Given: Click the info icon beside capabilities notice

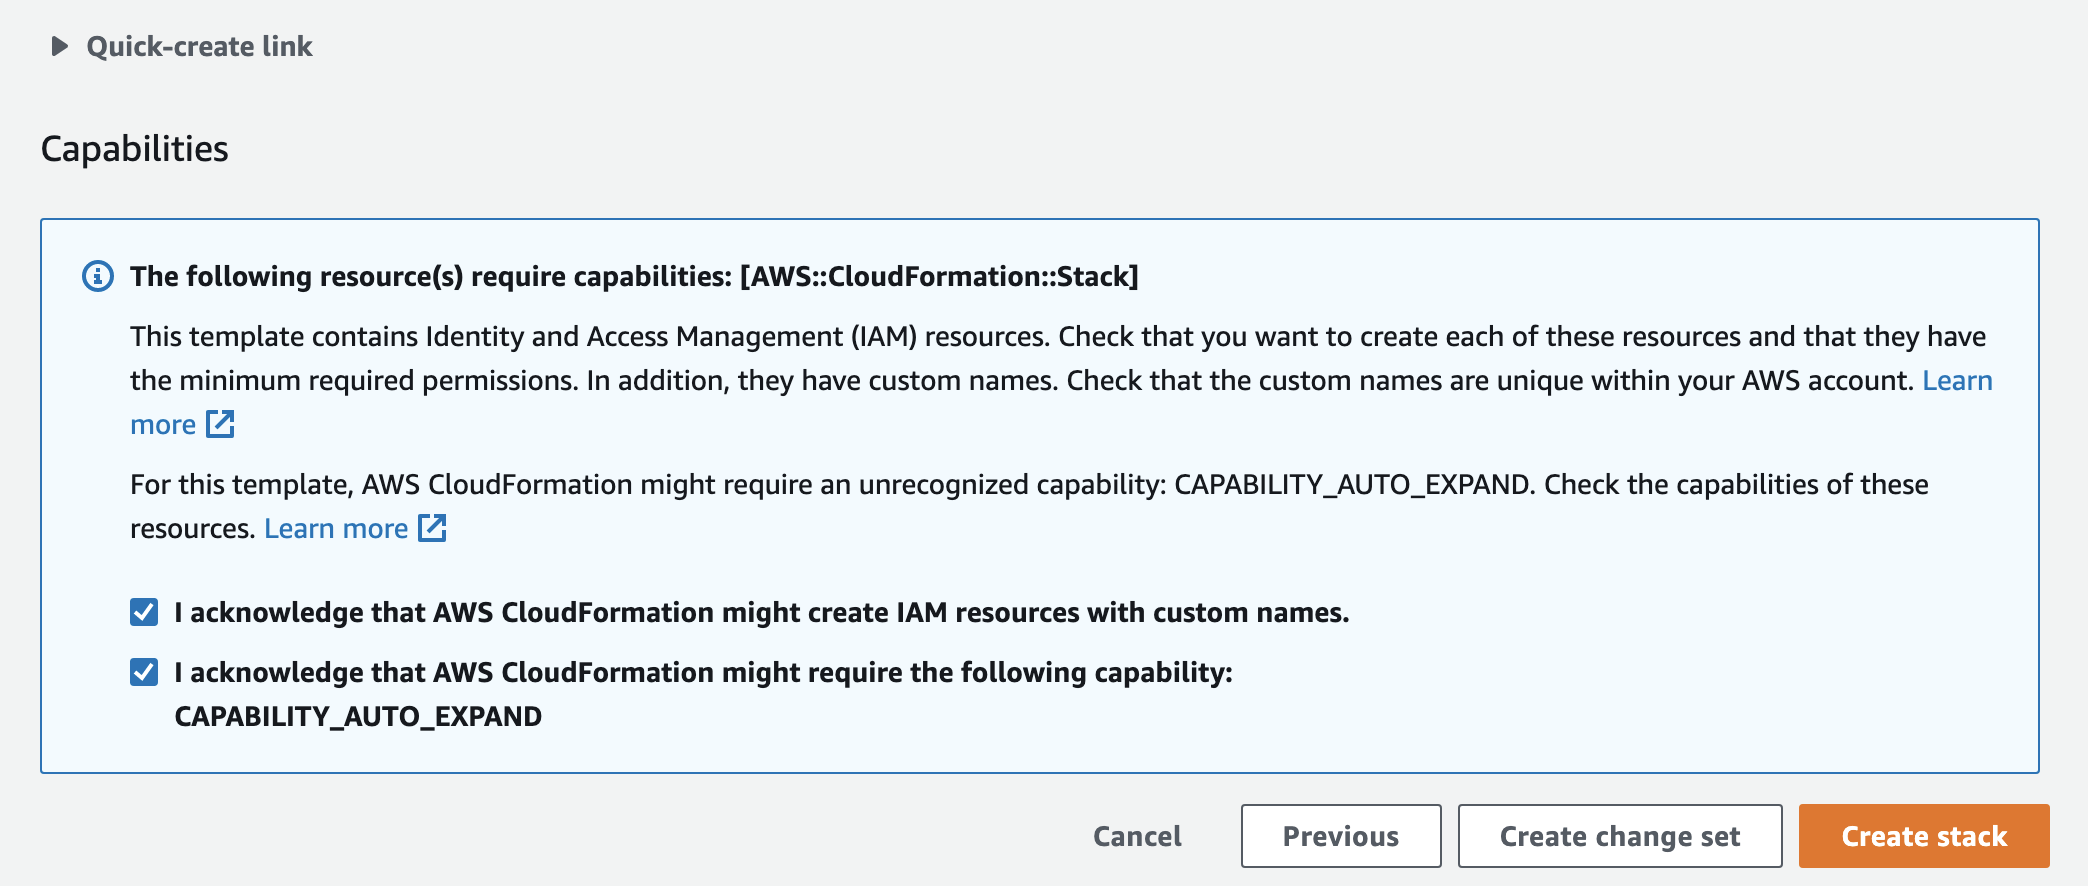Looking at the screenshot, I should 97,276.
